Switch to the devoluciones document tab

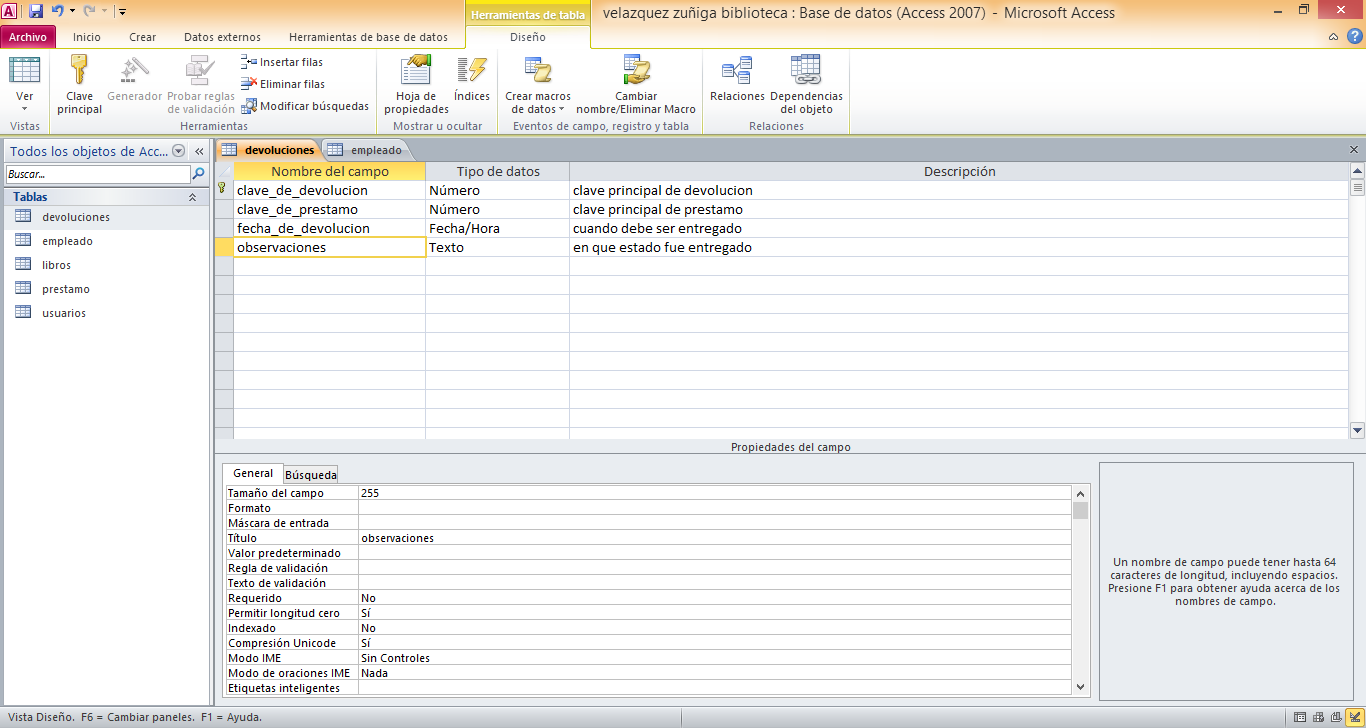(268, 150)
